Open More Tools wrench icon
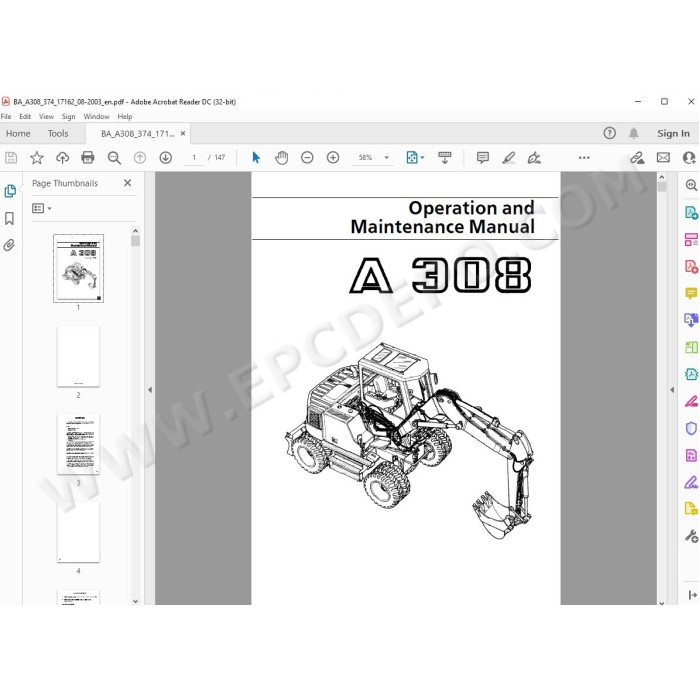 [x=691, y=536]
